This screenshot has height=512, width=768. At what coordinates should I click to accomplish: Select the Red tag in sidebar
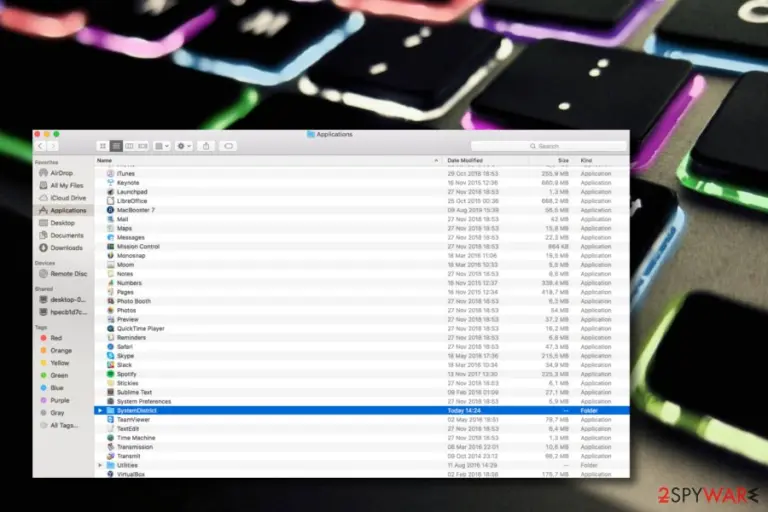(56, 338)
